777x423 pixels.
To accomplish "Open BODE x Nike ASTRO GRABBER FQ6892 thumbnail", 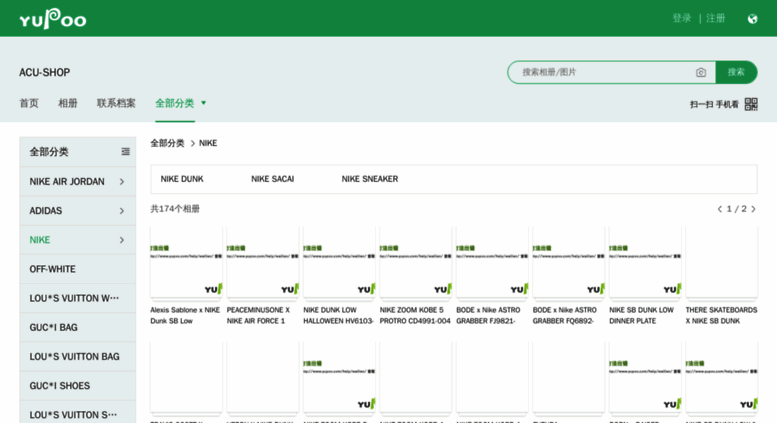I will coord(568,263).
